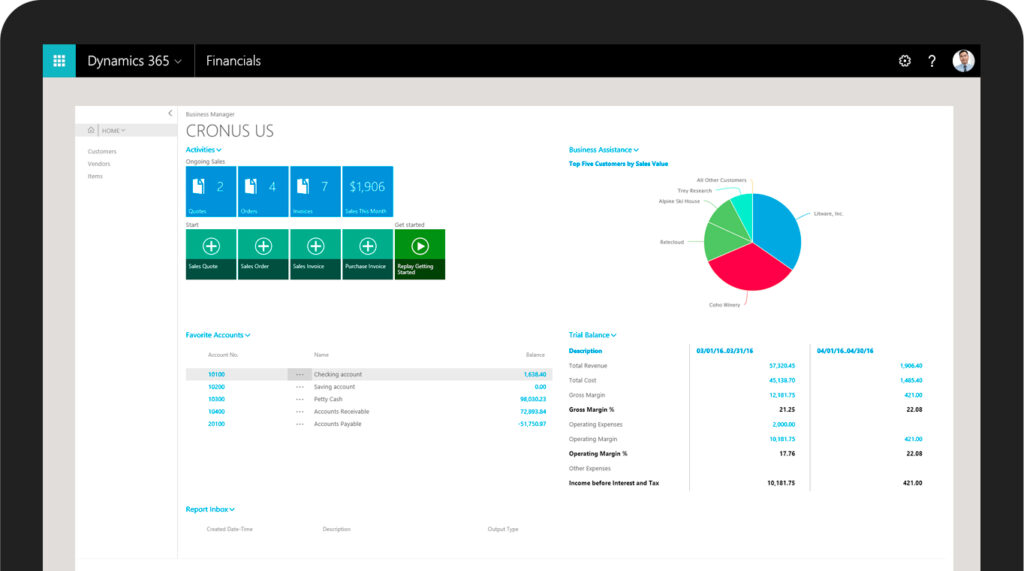This screenshot has height=571, width=1024.
Task: Click the Petty Cash balance value
Action: [533, 399]
